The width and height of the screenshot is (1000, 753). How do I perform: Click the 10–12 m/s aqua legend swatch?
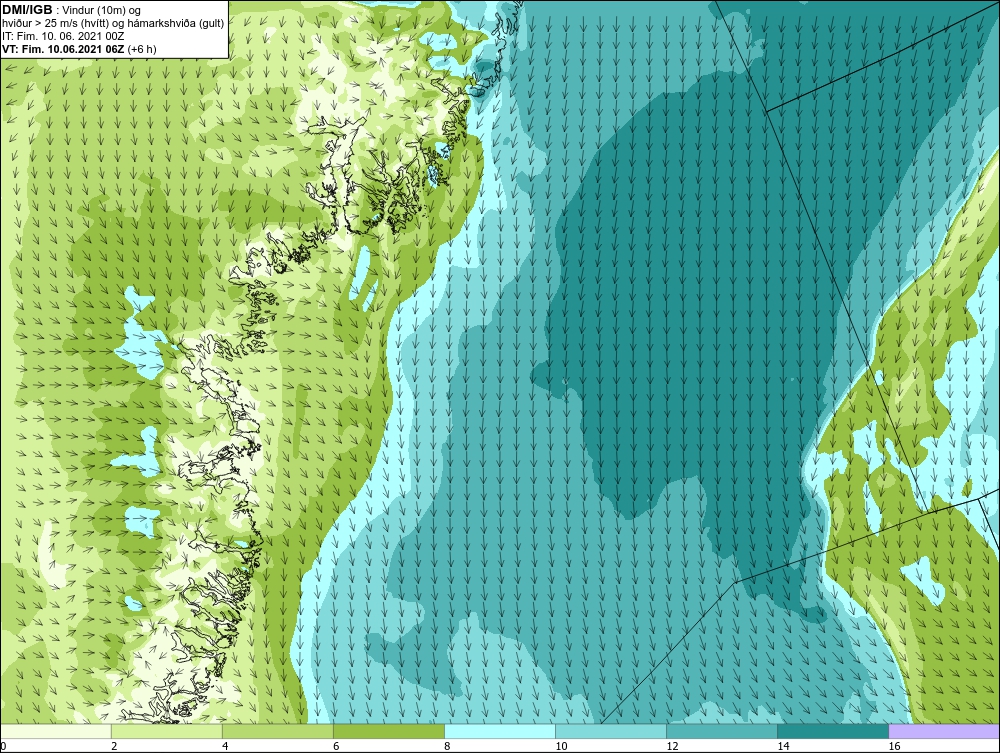tap(611, 731)
